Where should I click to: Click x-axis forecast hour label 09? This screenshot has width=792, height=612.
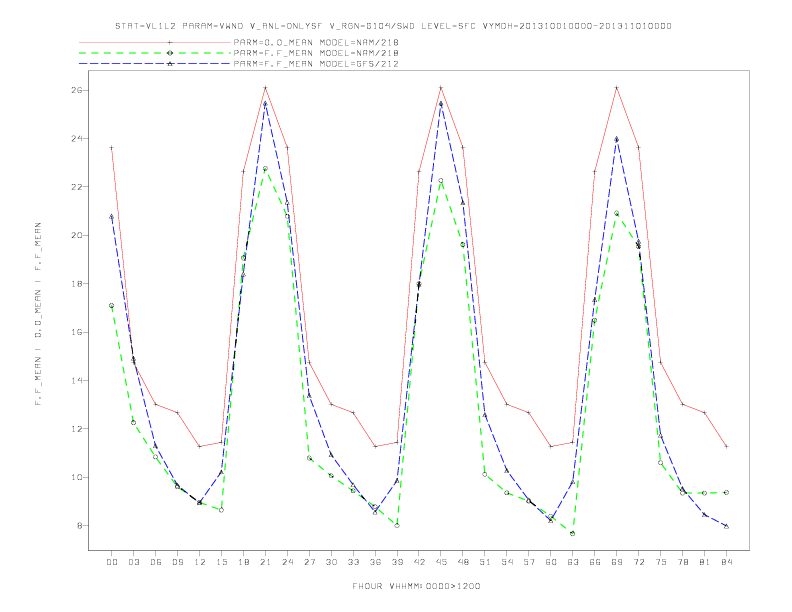click(x=177, y=562)
